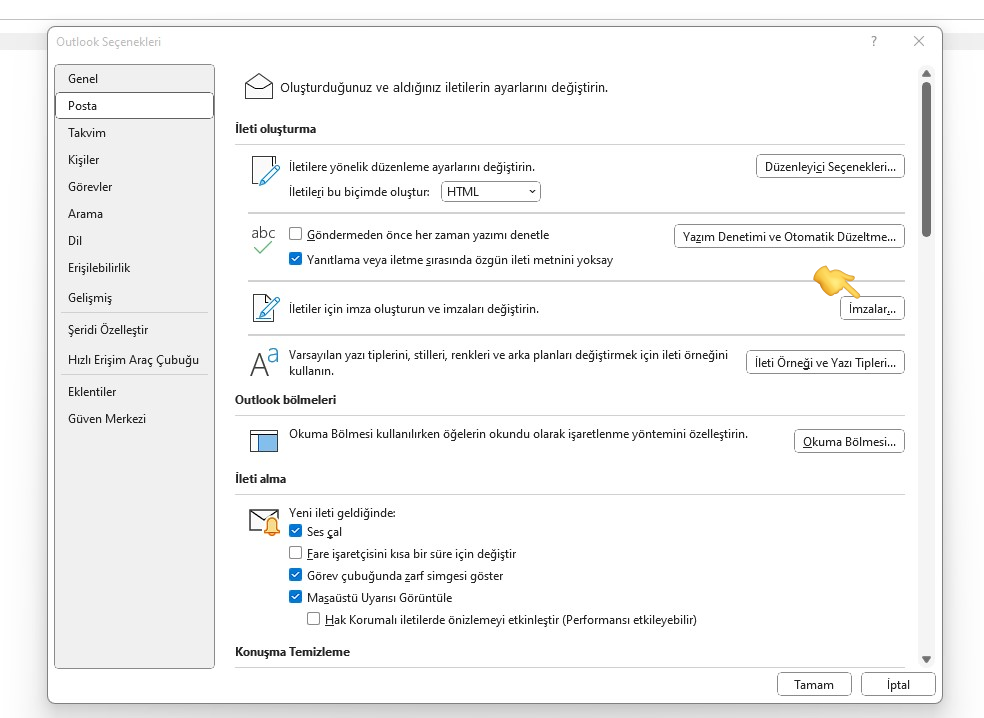Open the İmzalar dialog
Viewport: 984px width, 718px height.
click(x=871, y=308)
